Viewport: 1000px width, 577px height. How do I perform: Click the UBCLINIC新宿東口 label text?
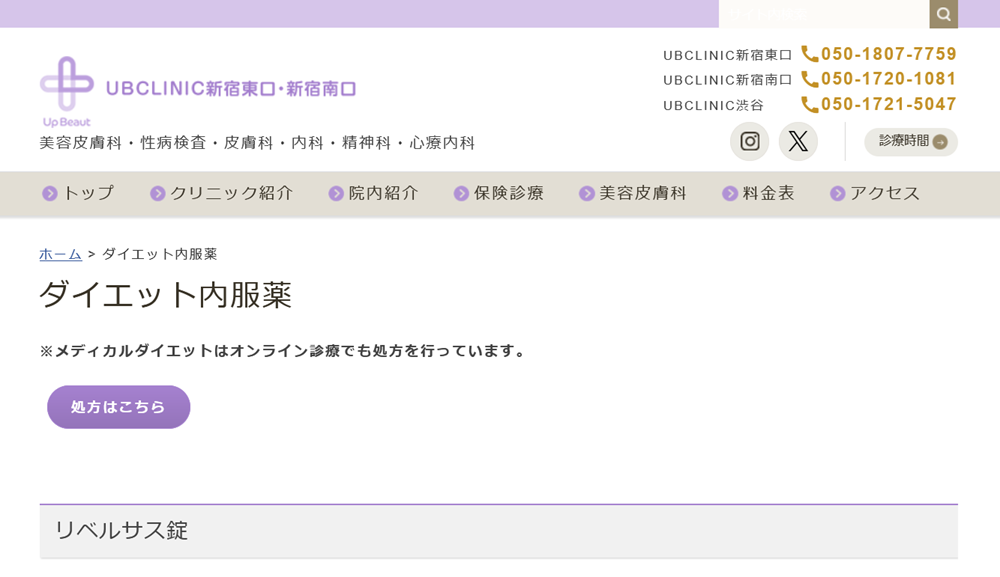click(x=727, y=55)
